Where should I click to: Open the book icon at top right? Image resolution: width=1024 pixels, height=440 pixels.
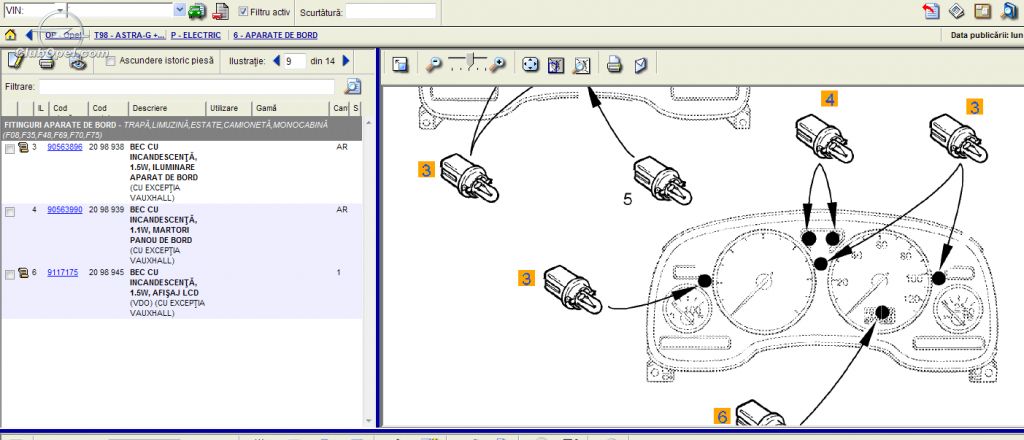pyautogui.click(x=957, y=10)
